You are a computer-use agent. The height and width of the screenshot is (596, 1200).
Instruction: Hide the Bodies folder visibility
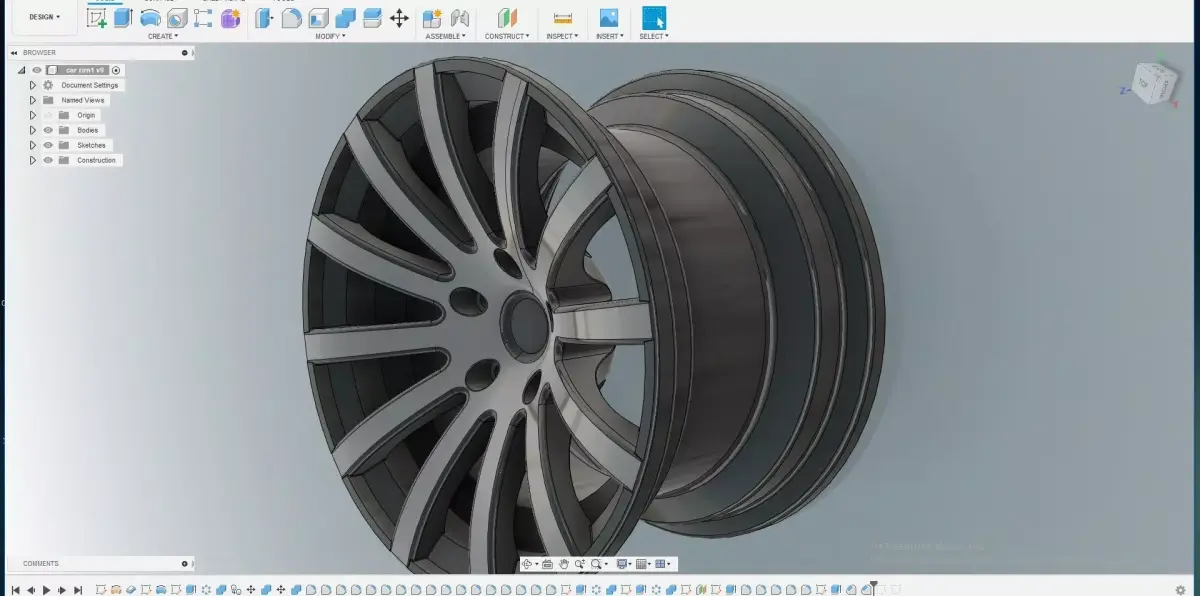tap(47, 130)
